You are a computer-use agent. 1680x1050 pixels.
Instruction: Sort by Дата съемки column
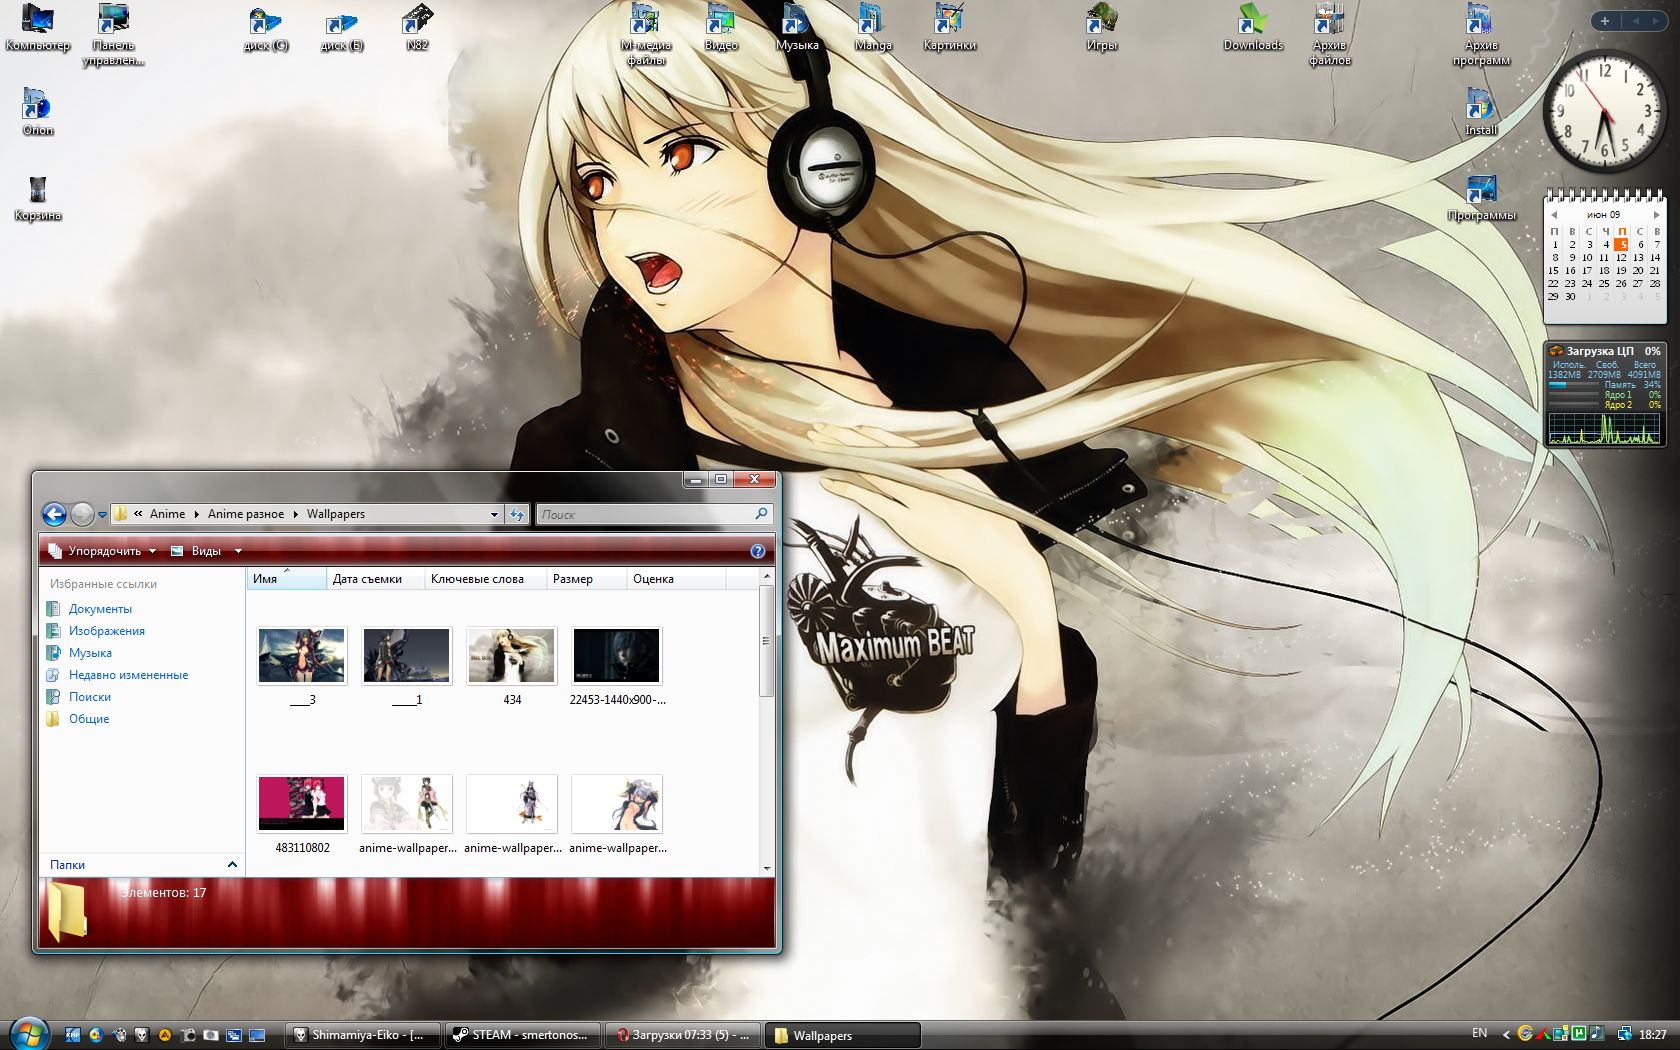pyautogui.click(x=375, y=579)
